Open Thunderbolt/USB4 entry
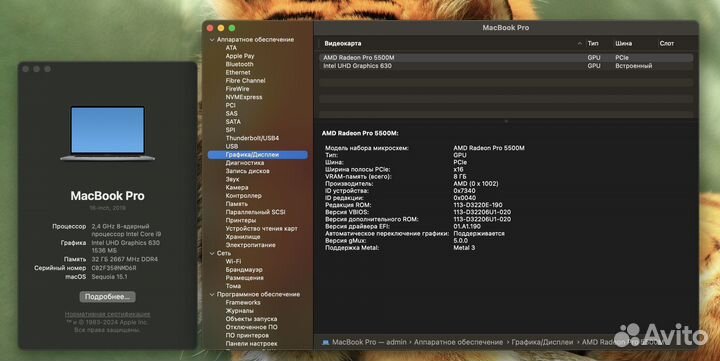This screenshot has height=361, width=720. [252, 138]
